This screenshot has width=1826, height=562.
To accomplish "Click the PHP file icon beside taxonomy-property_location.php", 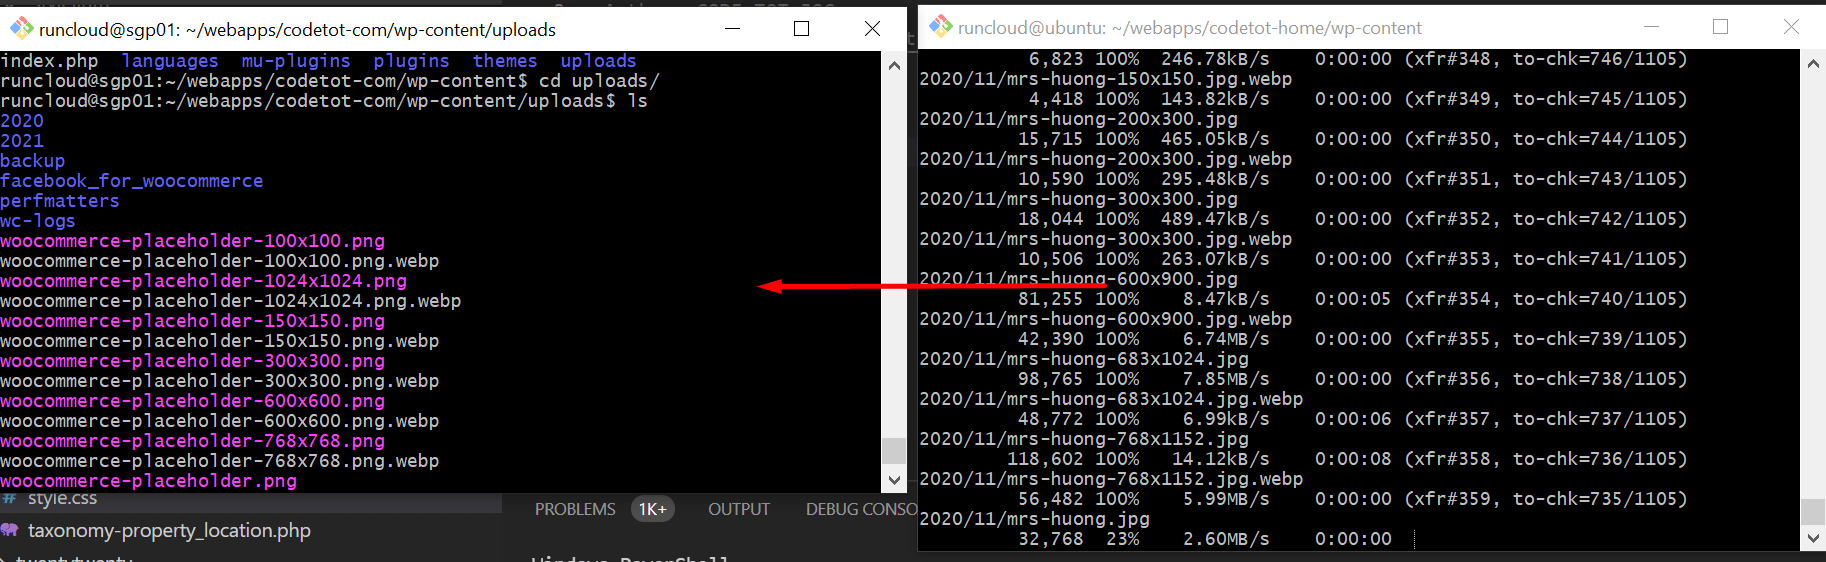I will 10,530.
